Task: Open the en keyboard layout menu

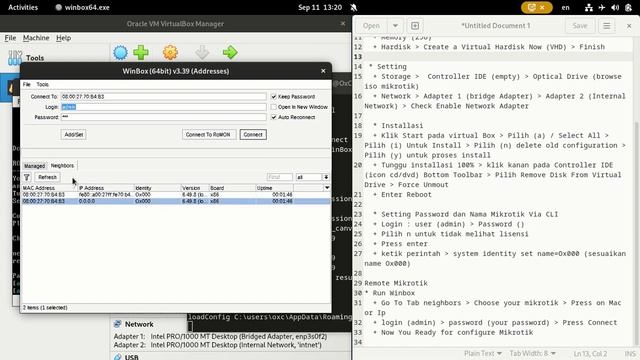Action: pos(565,7)
